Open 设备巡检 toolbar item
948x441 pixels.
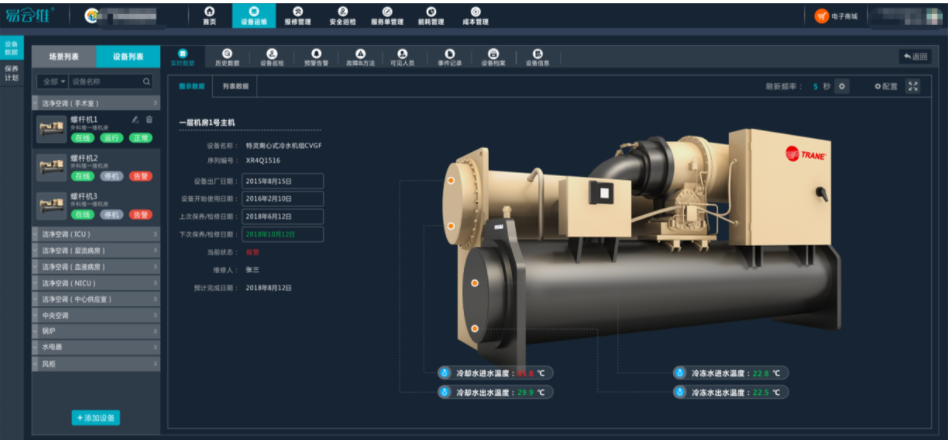click(271, 57)
